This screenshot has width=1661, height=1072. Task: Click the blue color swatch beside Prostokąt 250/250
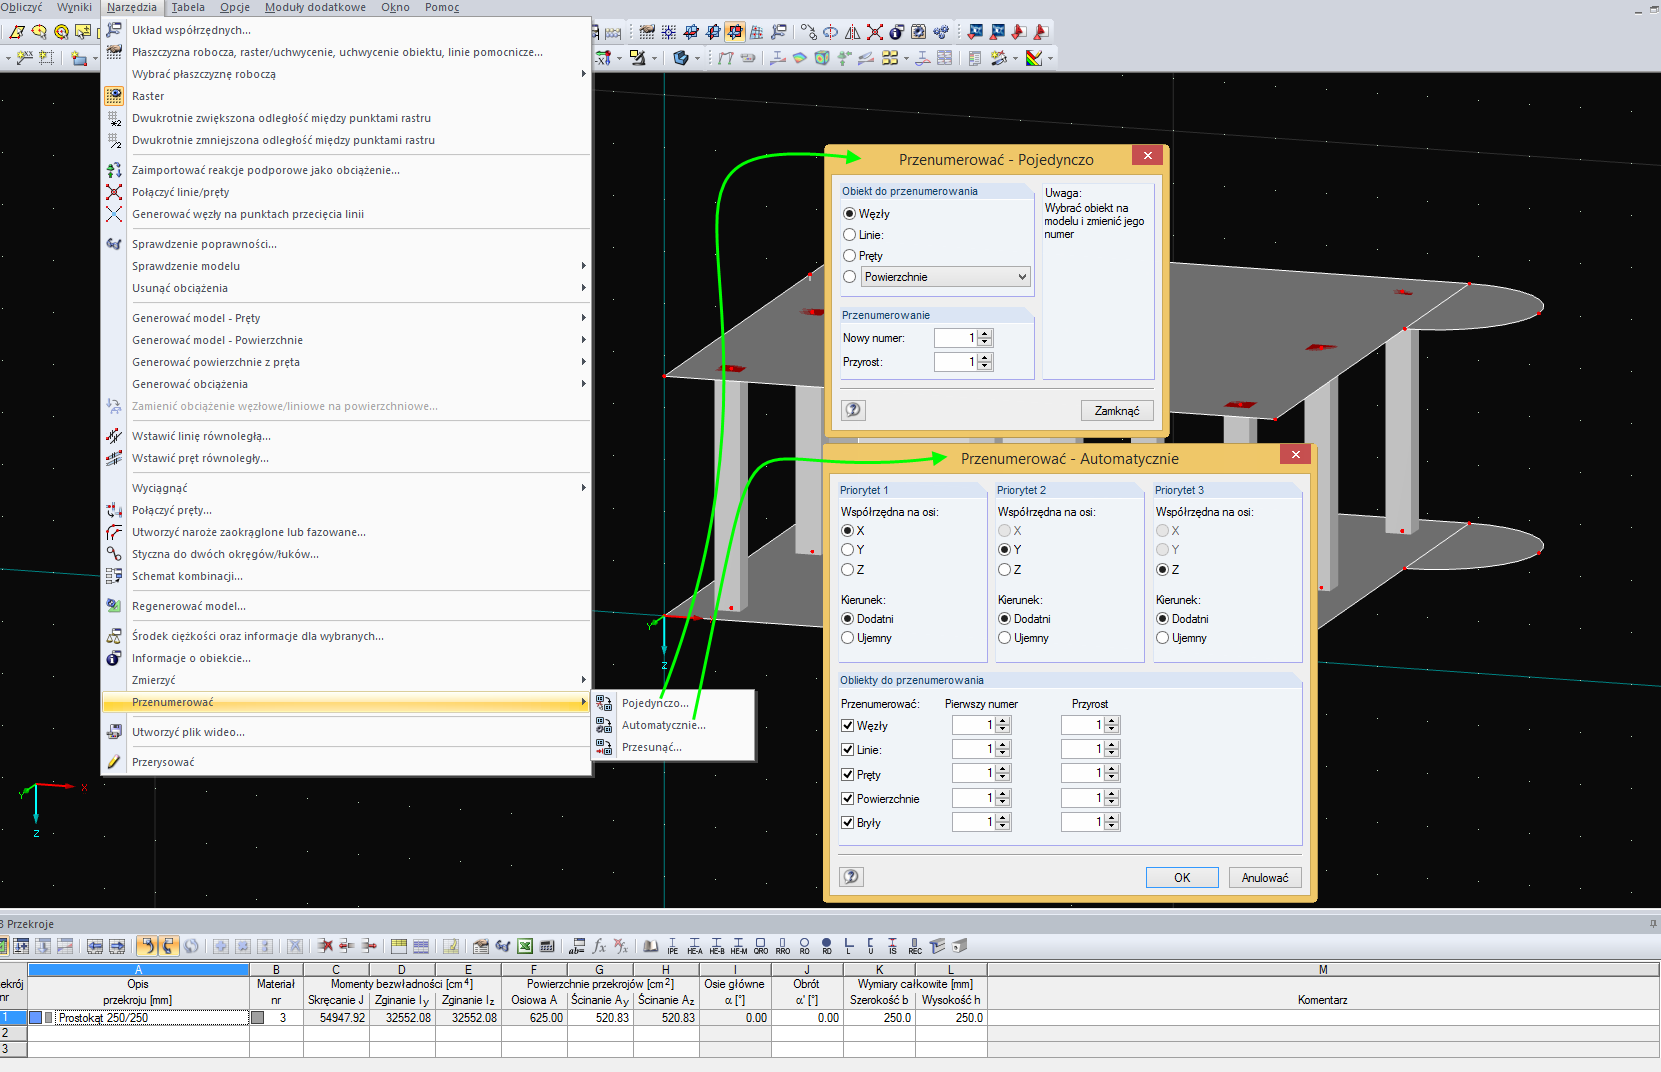pos(36,1018)
